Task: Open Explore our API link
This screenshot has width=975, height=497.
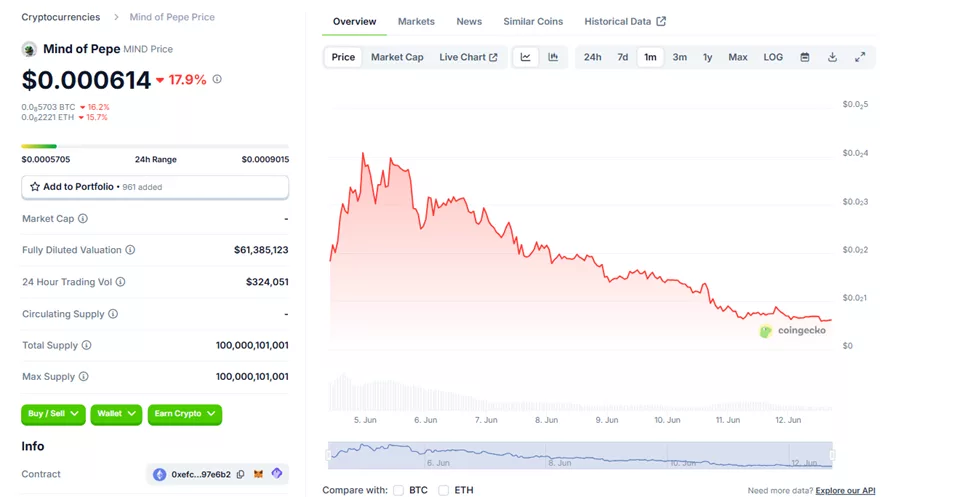Action: pyautogui.click(x=845, y=491)
